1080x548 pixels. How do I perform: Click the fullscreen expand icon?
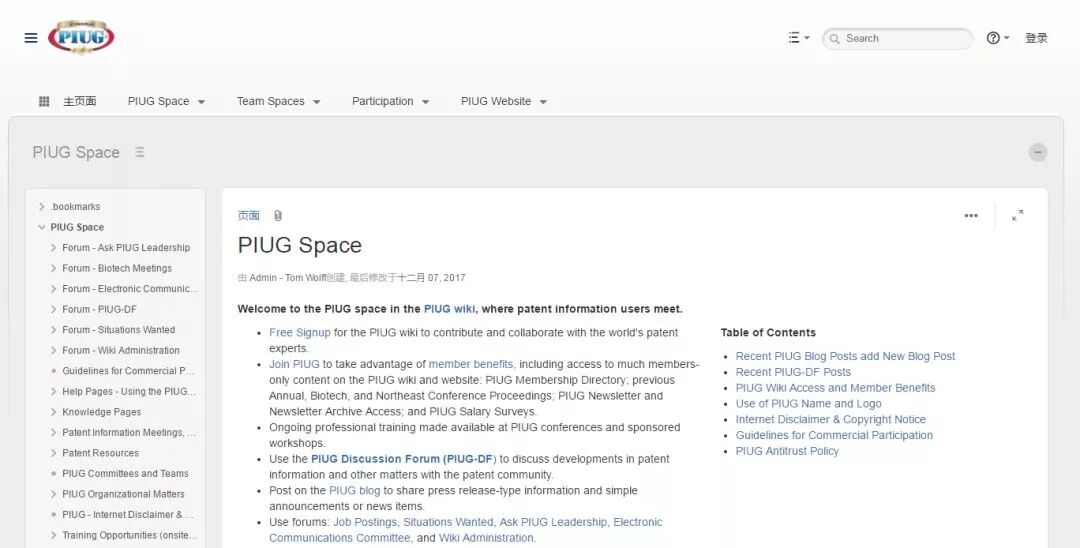[1017, 215]
